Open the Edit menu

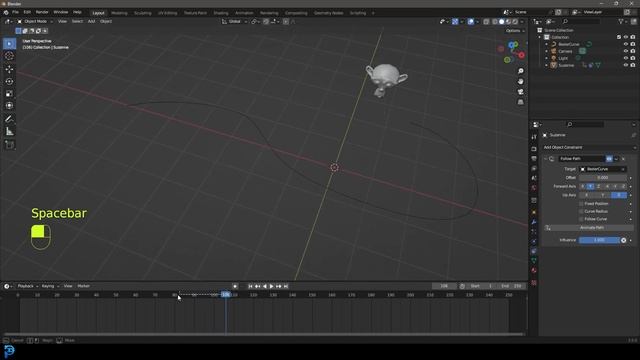pos(27,12)
